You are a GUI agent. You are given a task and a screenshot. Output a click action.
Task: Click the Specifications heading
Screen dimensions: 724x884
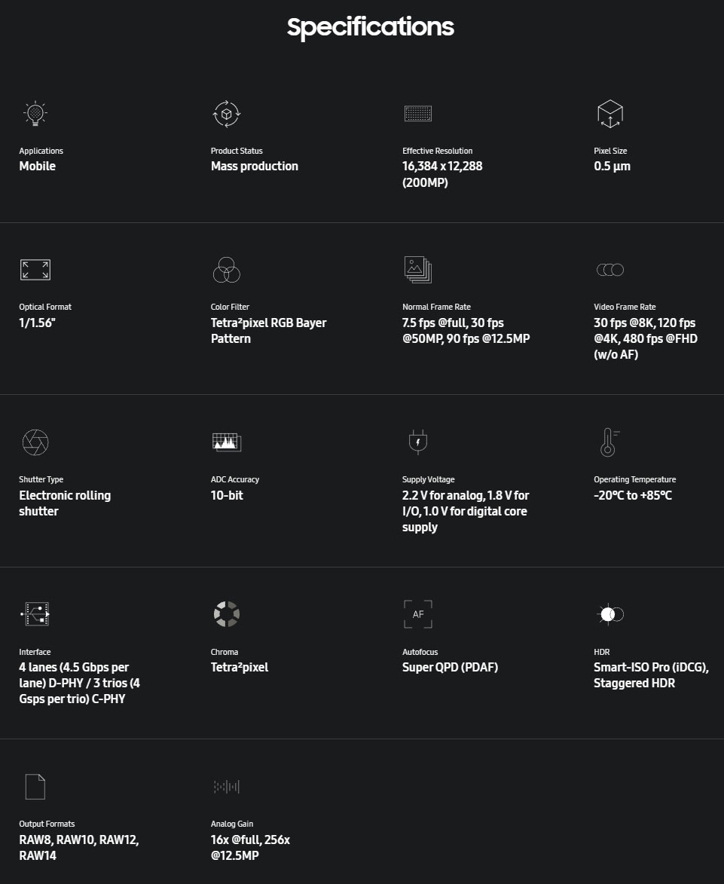[x=370, y=27]
